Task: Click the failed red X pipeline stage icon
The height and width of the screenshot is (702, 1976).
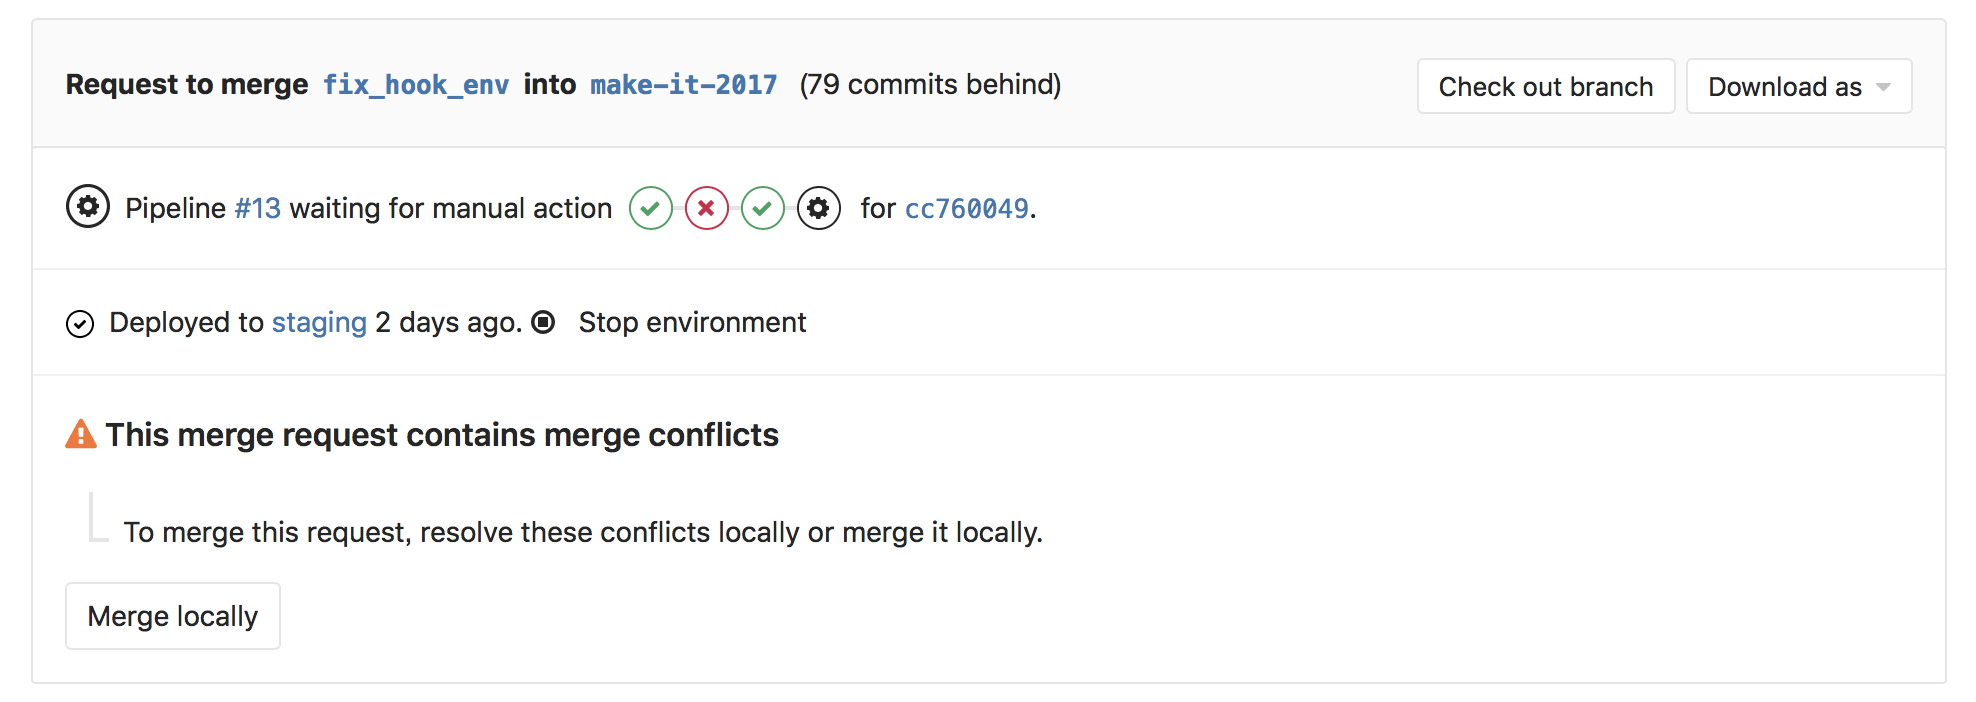Action: (x=707, y=208)
